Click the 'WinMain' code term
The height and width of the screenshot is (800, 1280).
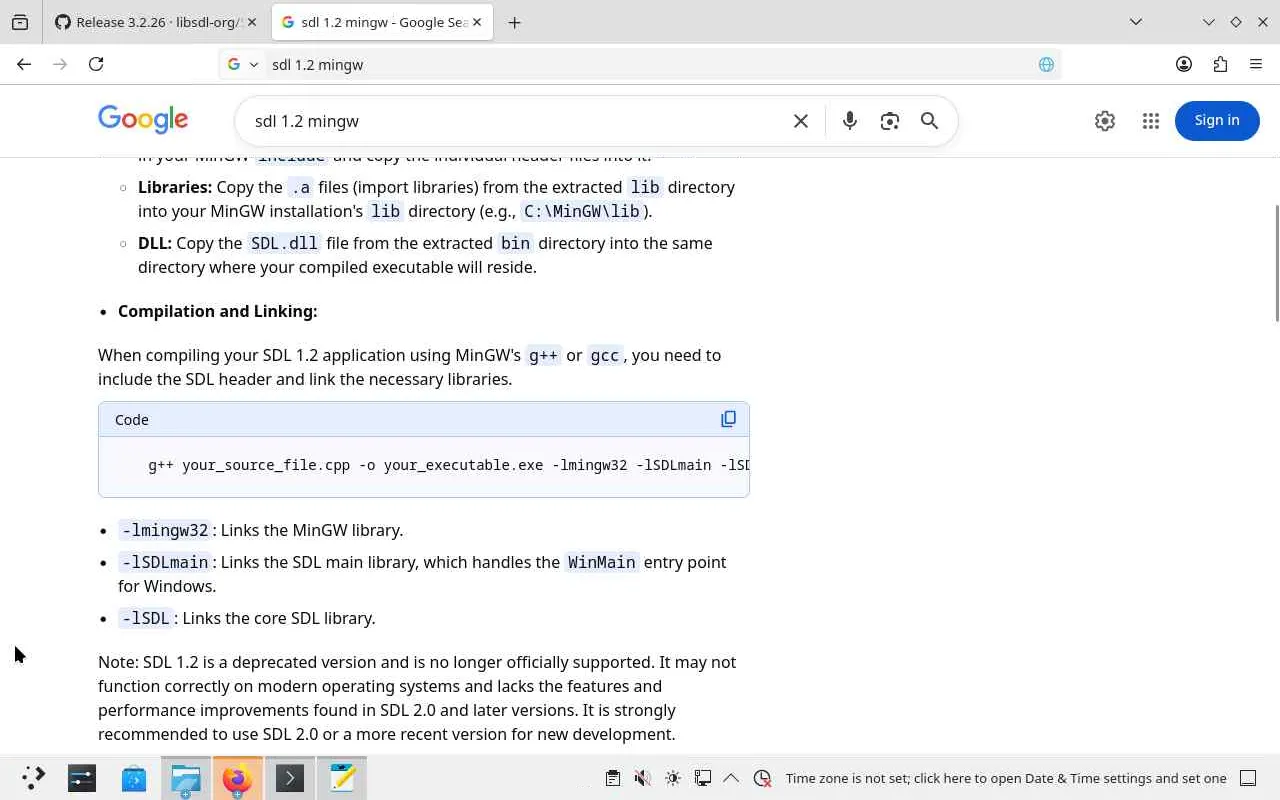click(x=602, y=562)
